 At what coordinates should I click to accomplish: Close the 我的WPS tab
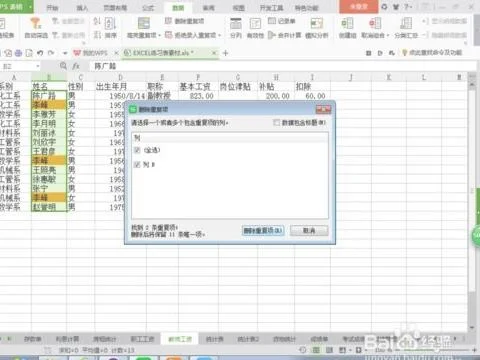(x=116, y=53)
